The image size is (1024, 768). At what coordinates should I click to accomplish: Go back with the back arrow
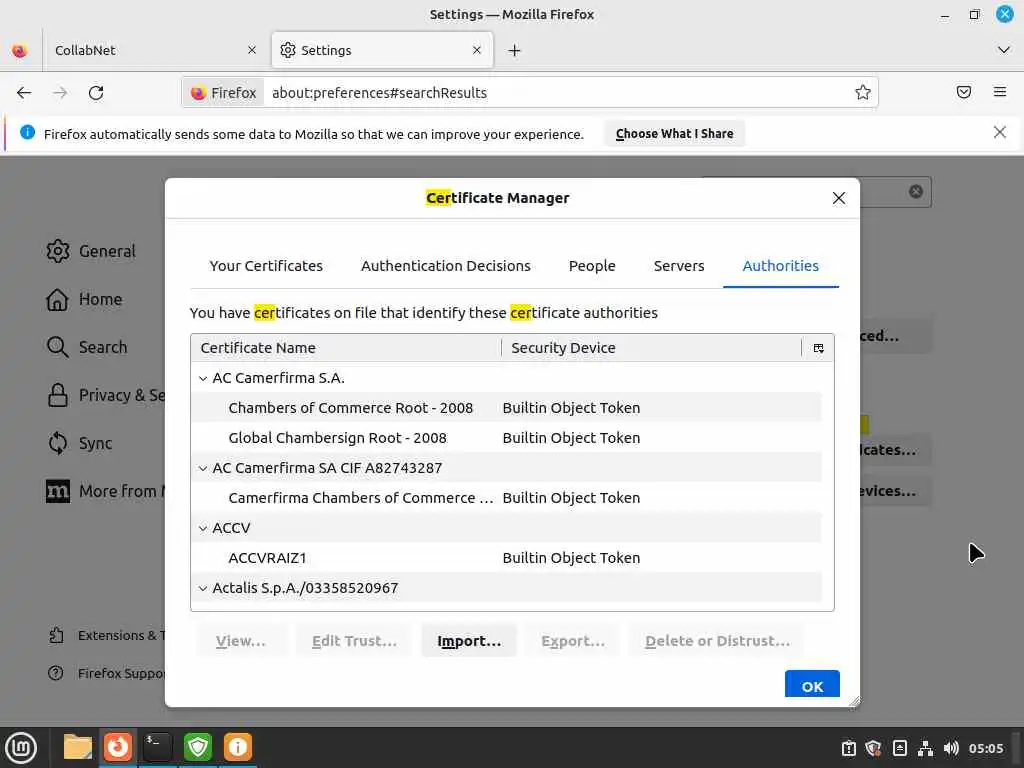click(x=24, y=93)
